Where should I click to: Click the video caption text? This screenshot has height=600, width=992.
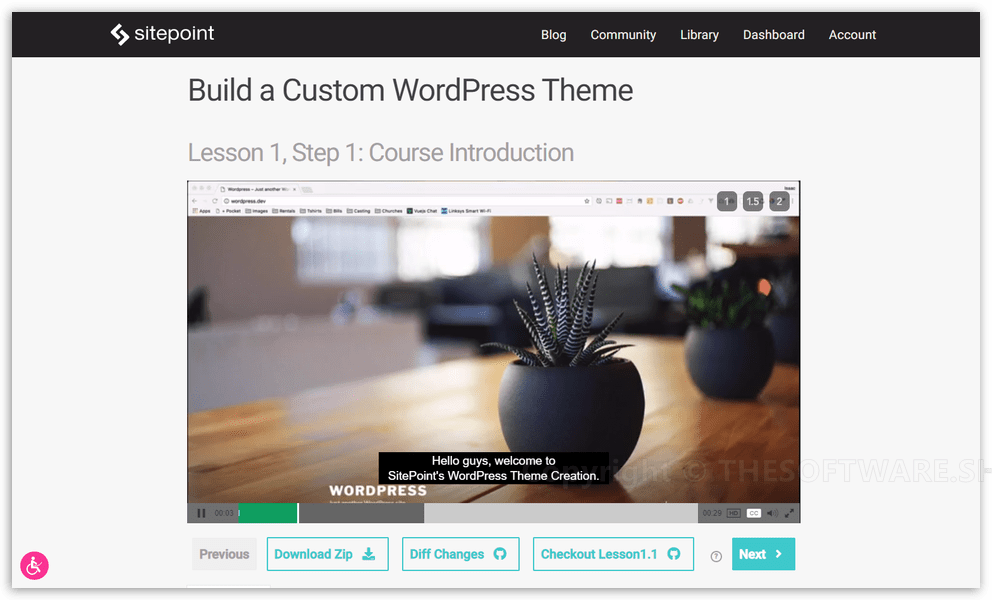493,468
